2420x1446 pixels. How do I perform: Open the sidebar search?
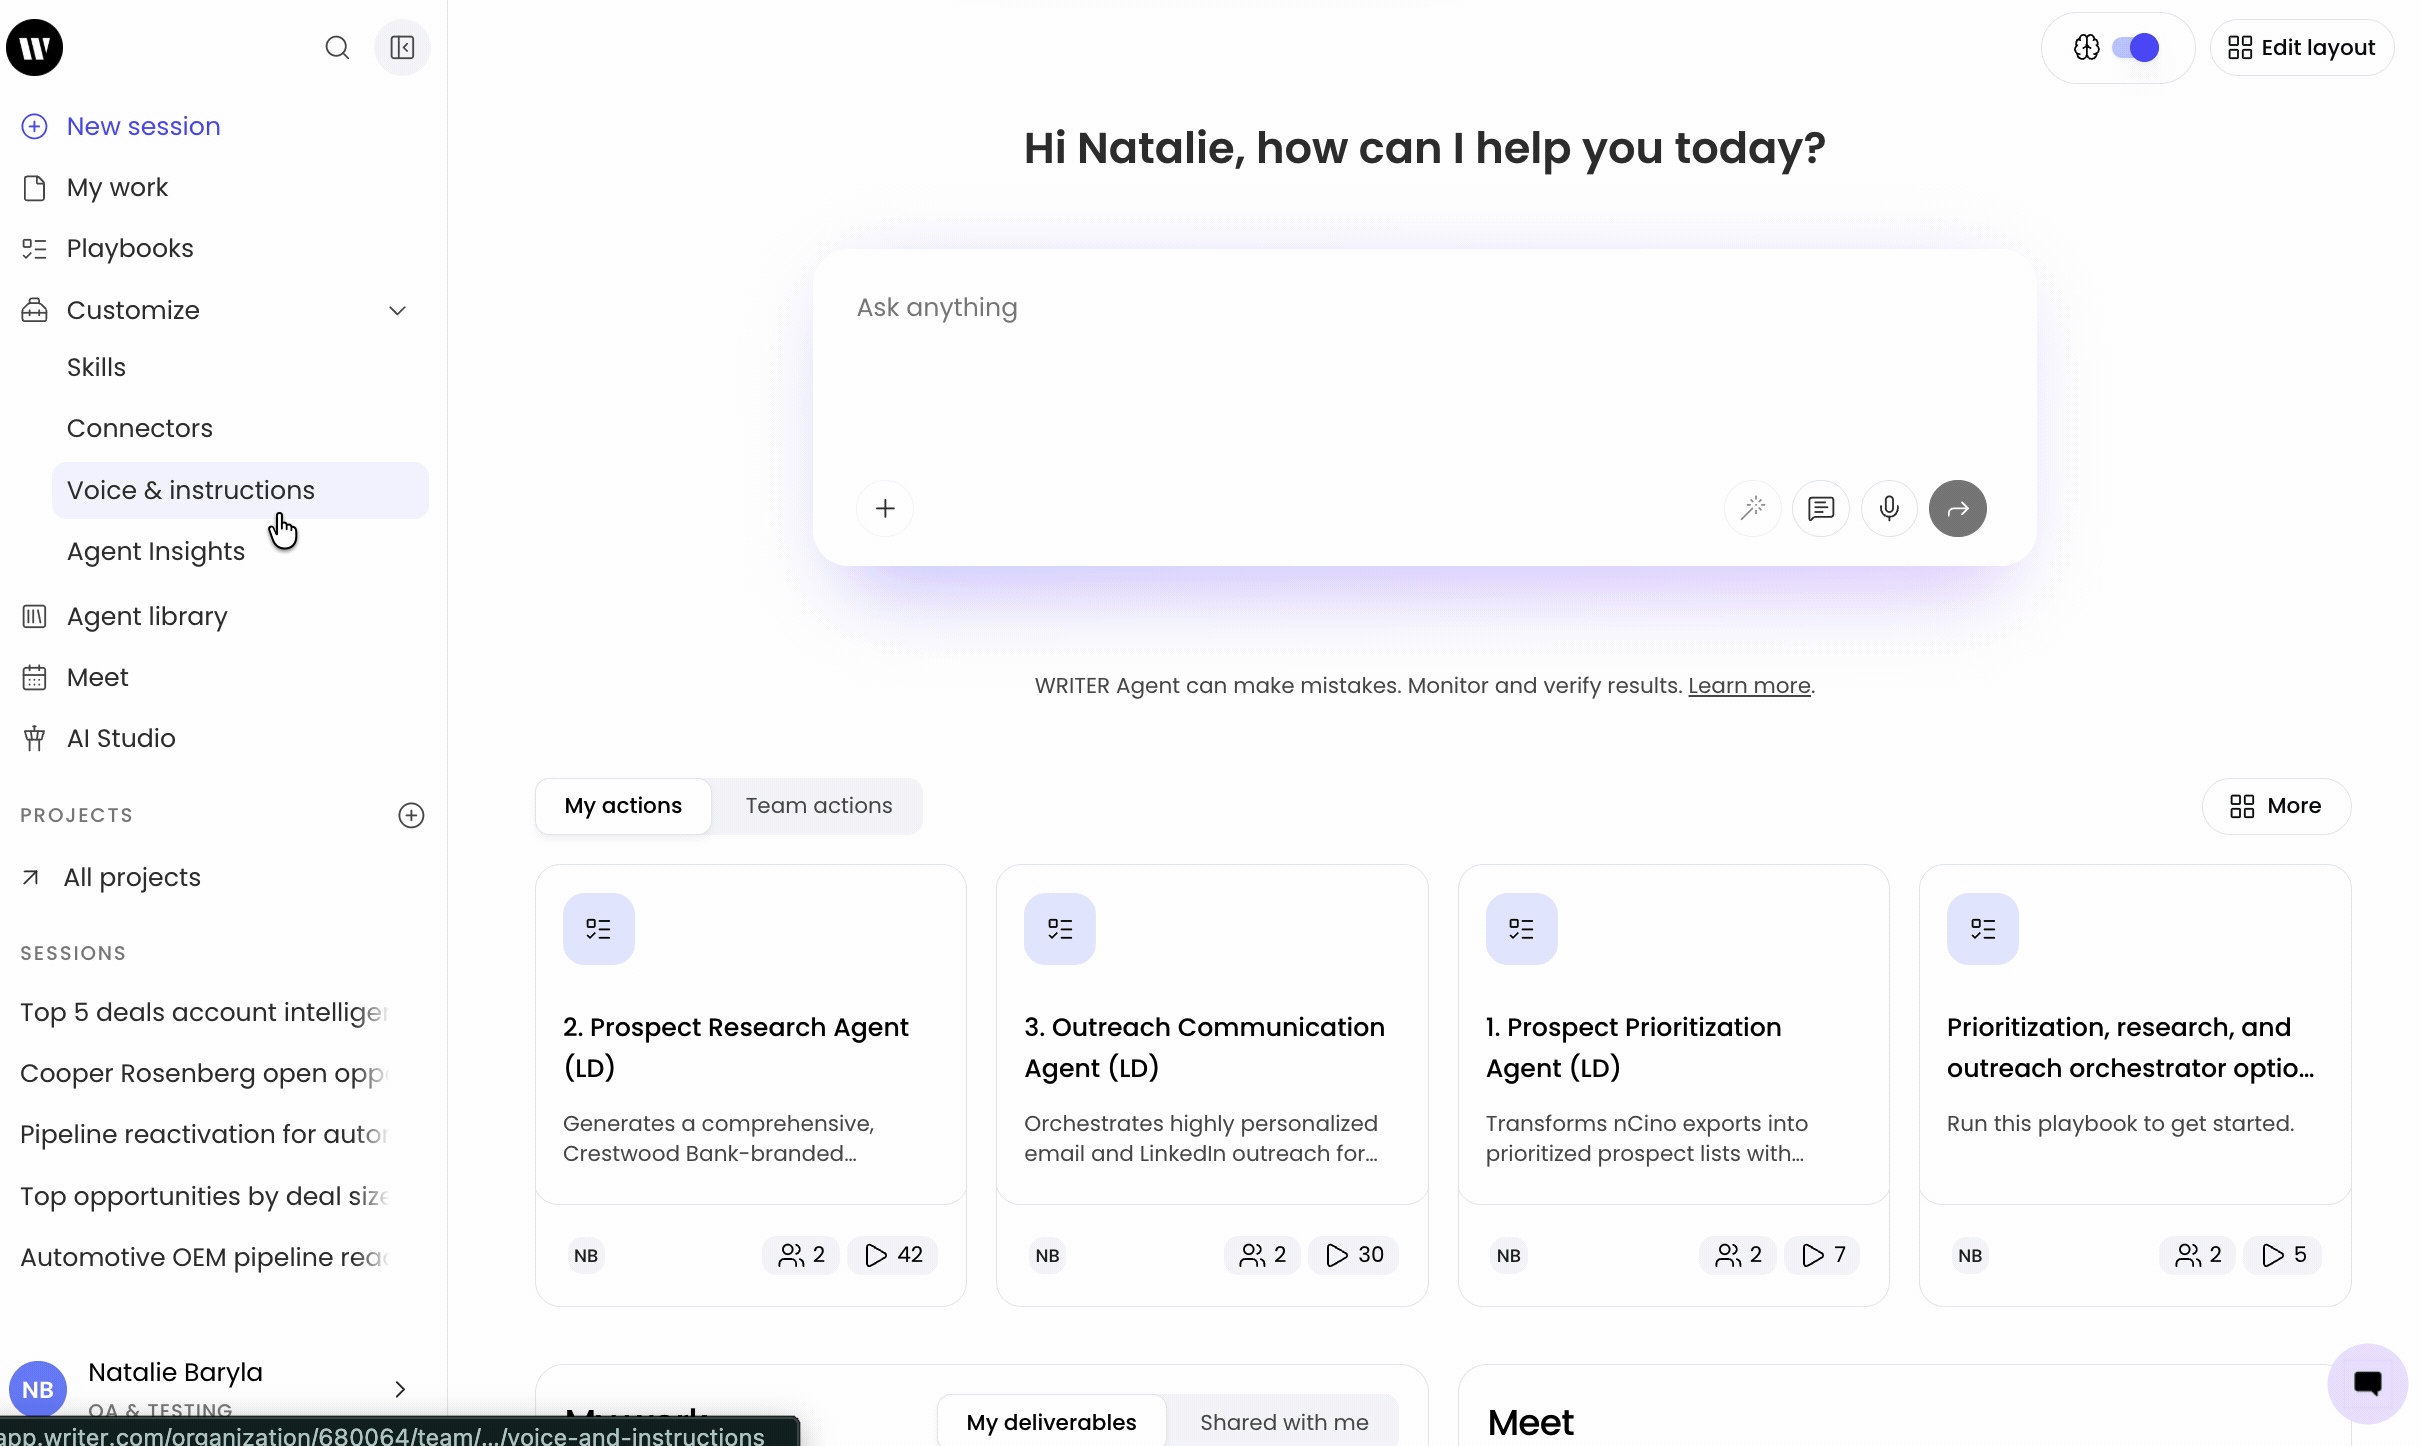337,47
